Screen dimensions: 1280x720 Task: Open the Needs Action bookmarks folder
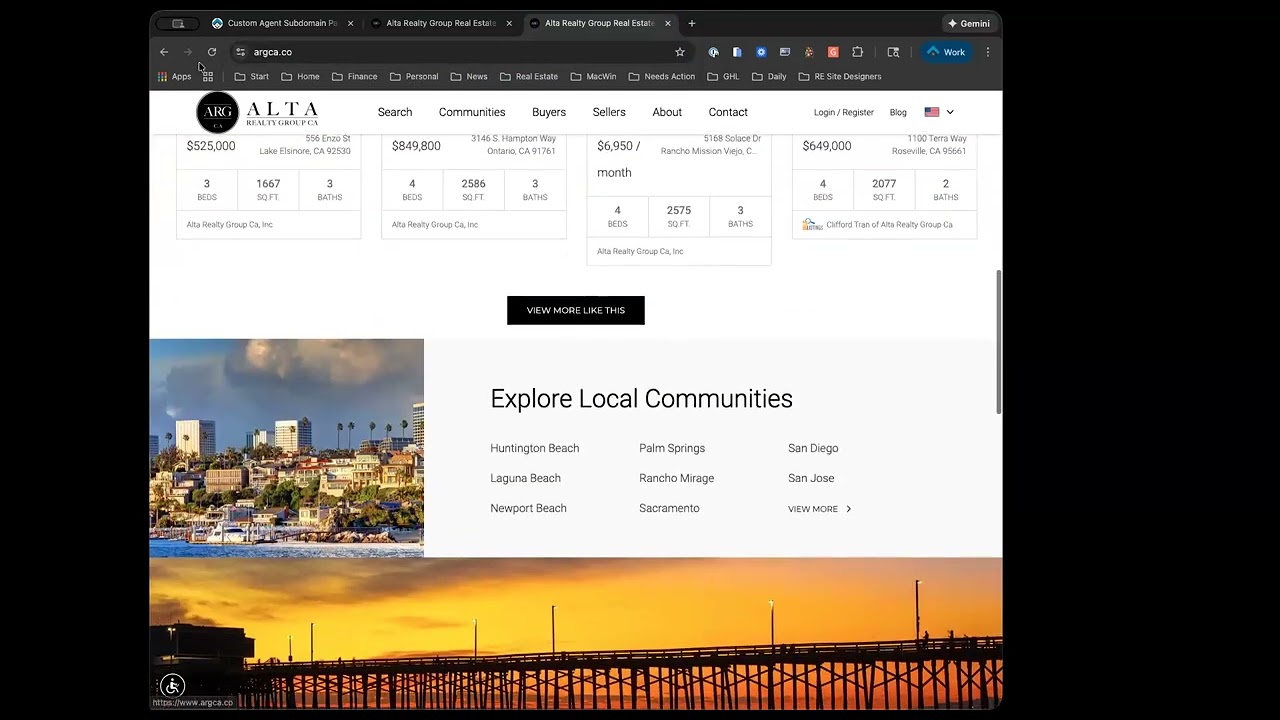(x=662, y=76)
